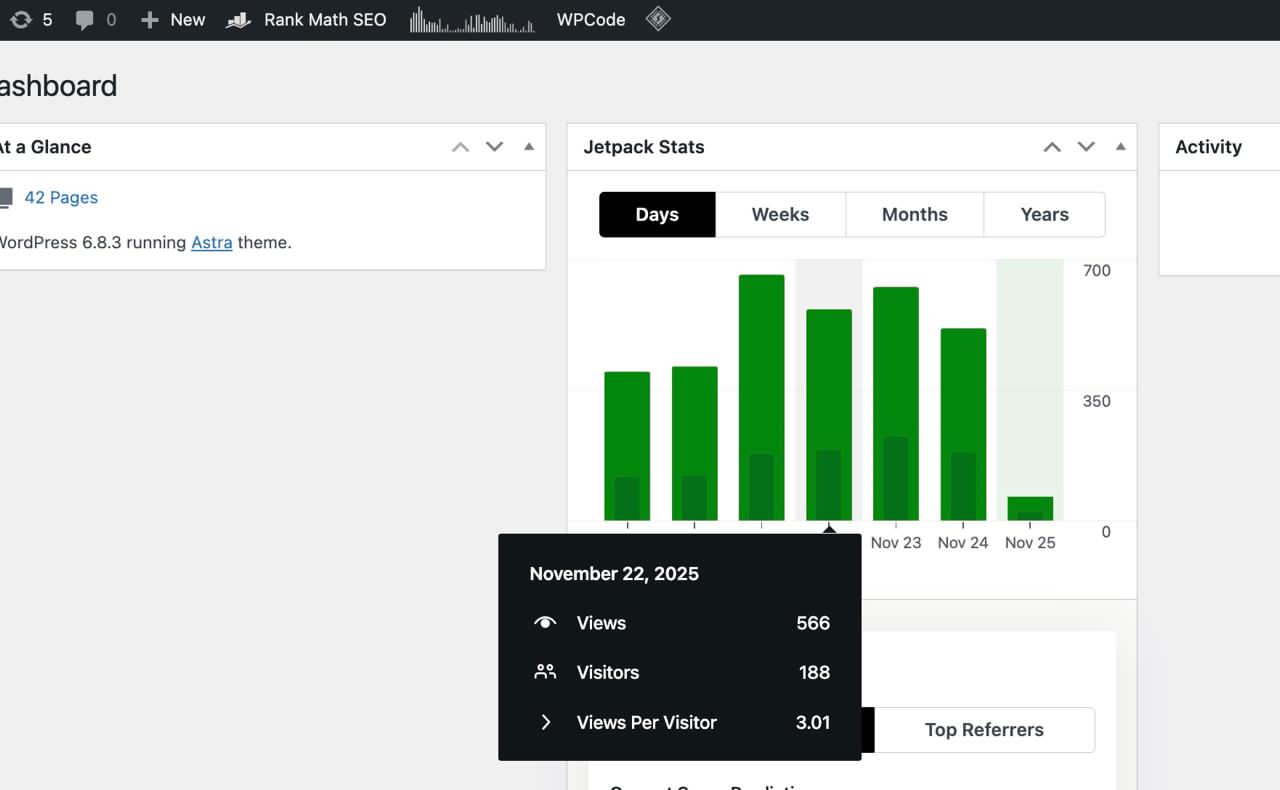
Task: Open WPCode menu in admin bar
Action: [591, 20]
